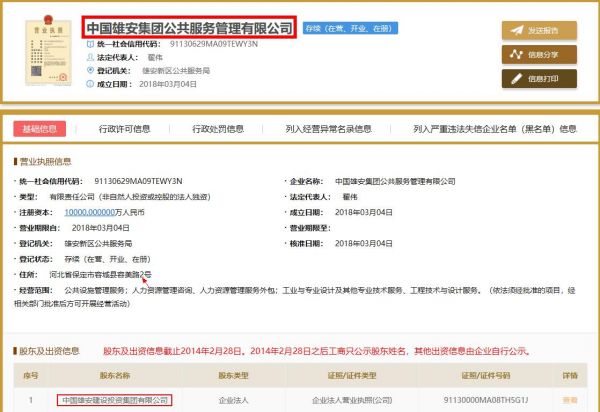Image resolution: width=600 pixels, height=412 pixels.
Task: Click 企业法人营业执照(公司) cell
Action: 352,400
